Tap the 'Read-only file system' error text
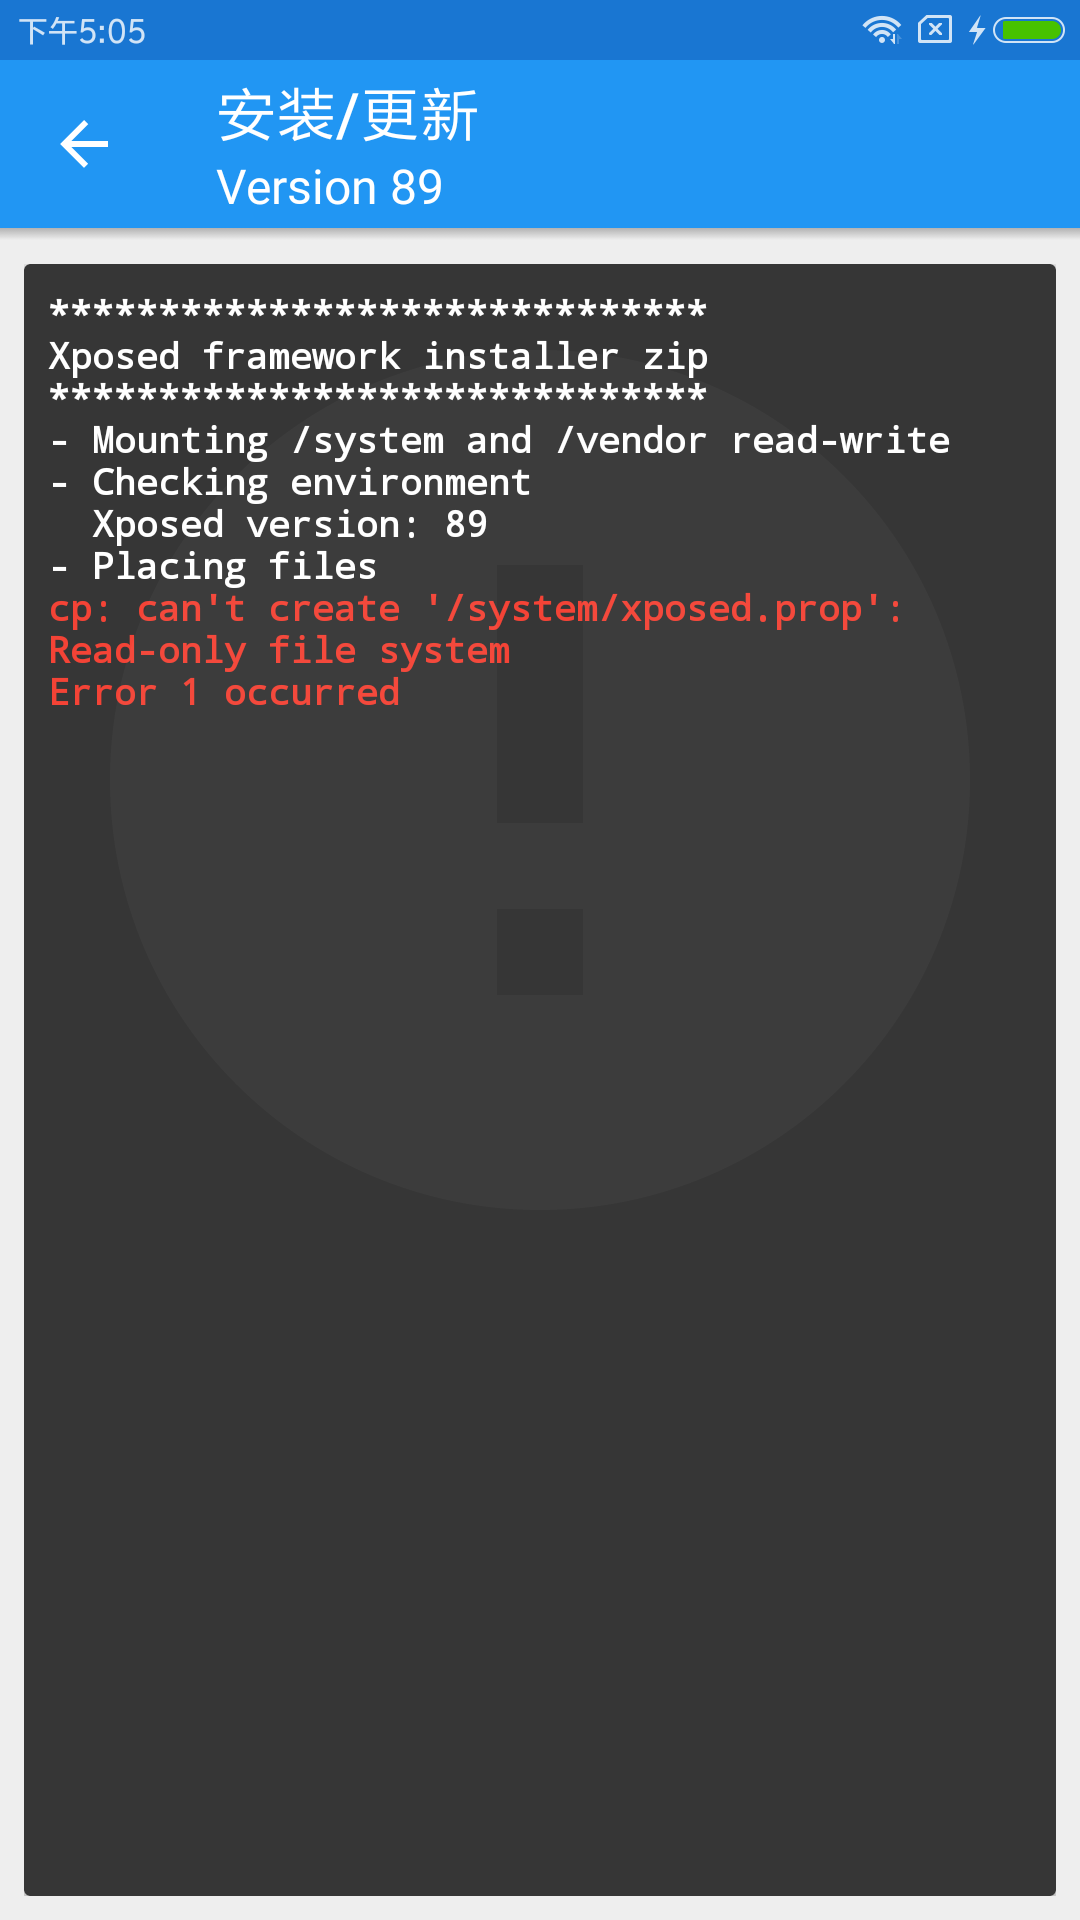Image resolution: width=1080 pixels, height=1920 pixels. (x=280, y=651)
